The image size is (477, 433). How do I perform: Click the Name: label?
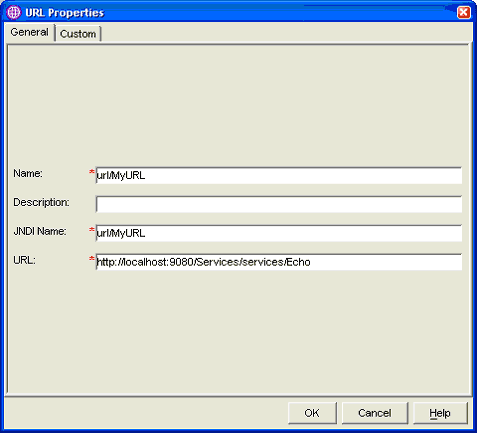[28, 174]
